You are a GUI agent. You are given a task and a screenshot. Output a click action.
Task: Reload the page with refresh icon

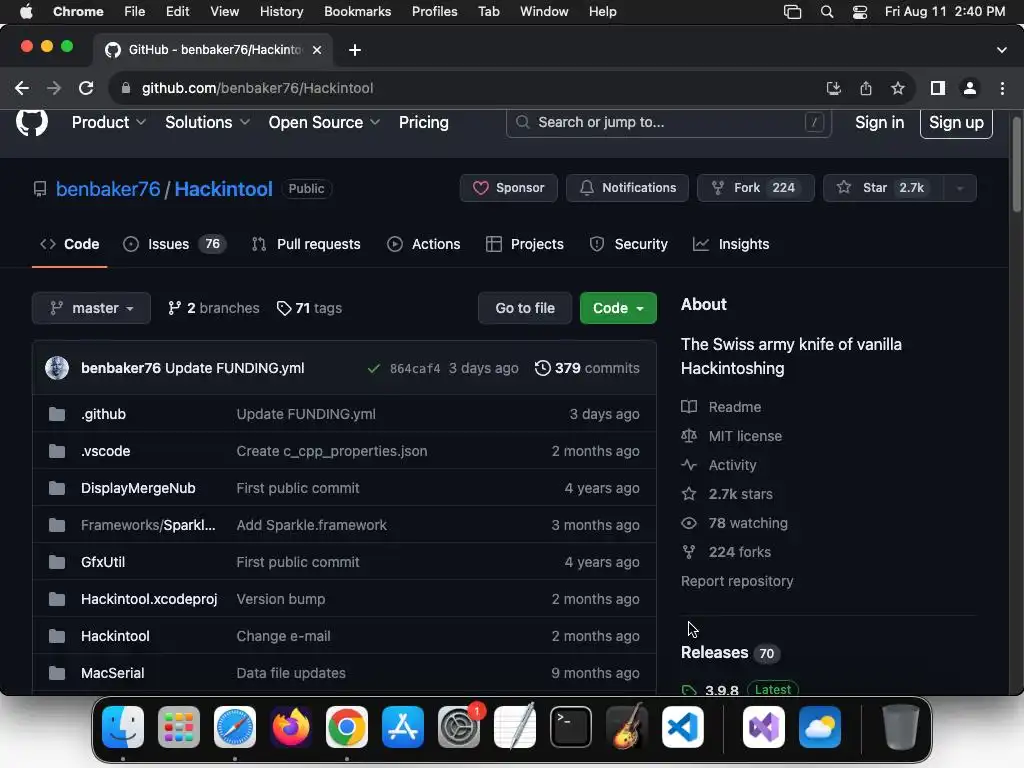point(86,88)
